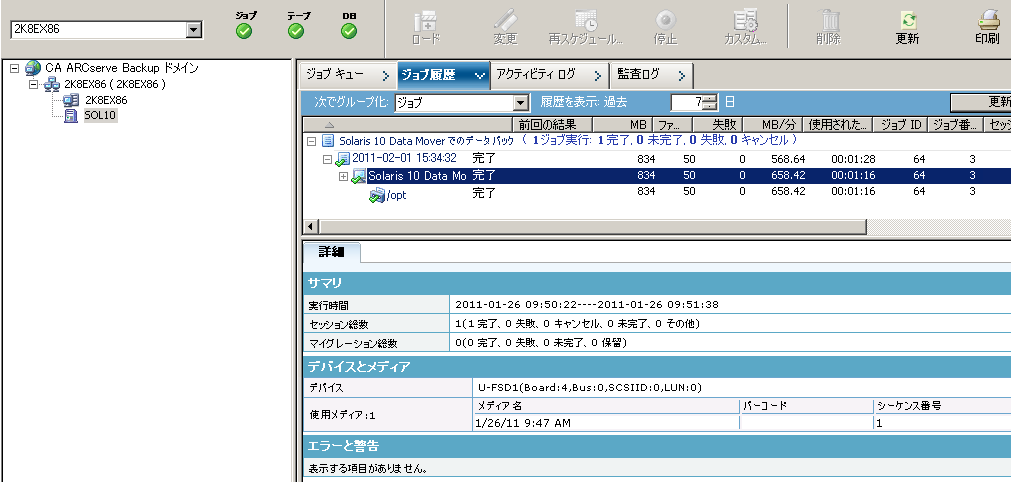Click the DB status check icon
Viewport: 1011px width, 482px height.
(x=348, y=31)
